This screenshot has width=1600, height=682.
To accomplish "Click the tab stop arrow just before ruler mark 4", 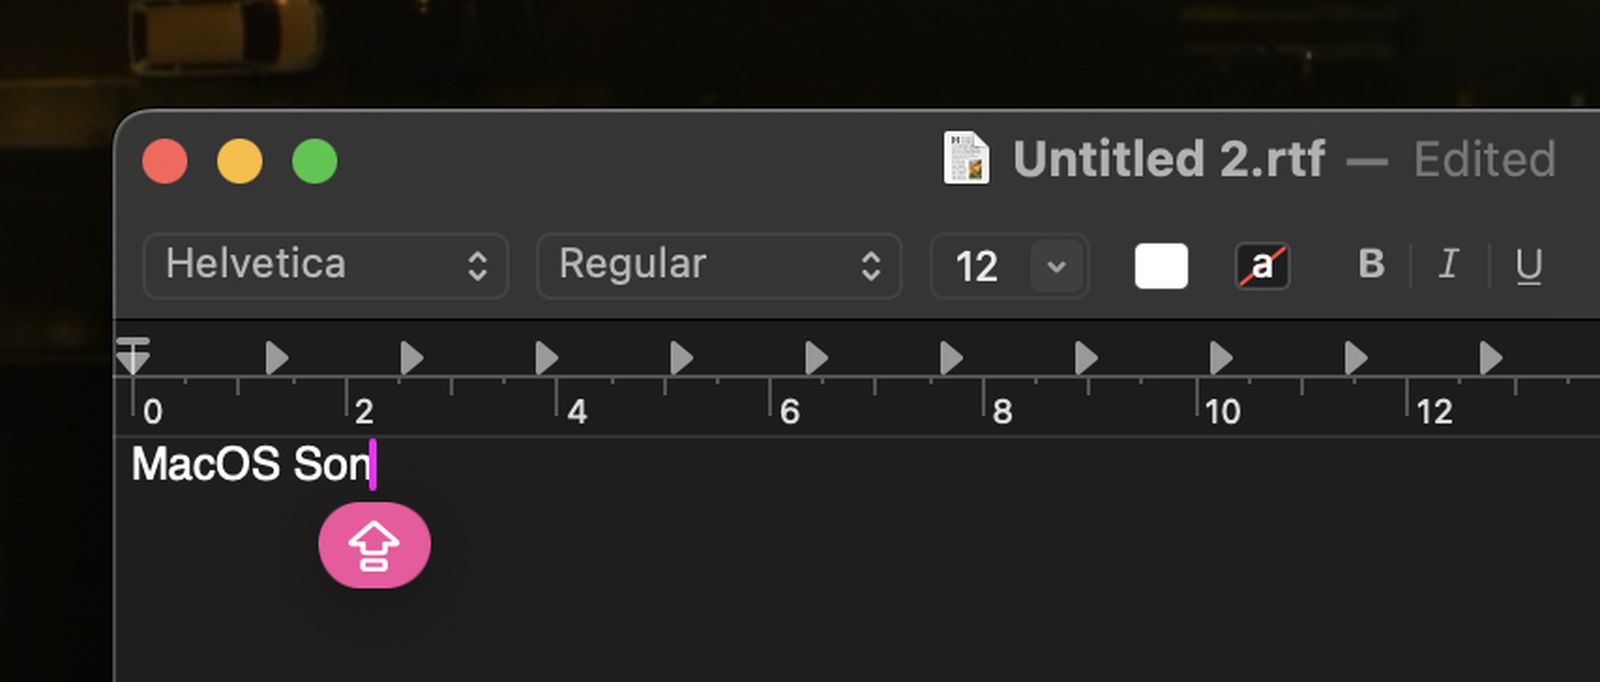I will (546, 357).
